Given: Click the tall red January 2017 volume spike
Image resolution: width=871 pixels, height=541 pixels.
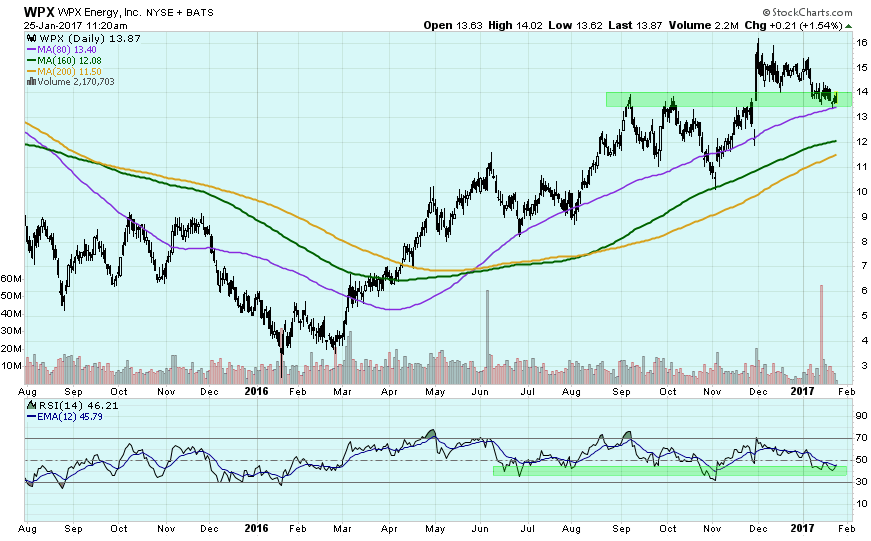Looking at the screenshot, I should point(822,334).
